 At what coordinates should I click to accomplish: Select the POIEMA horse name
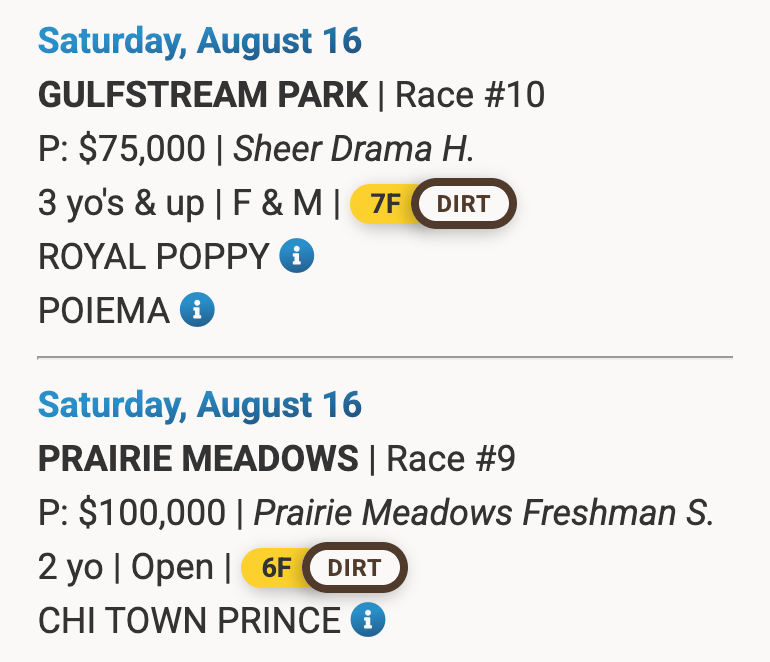click(x=104, y=311)
